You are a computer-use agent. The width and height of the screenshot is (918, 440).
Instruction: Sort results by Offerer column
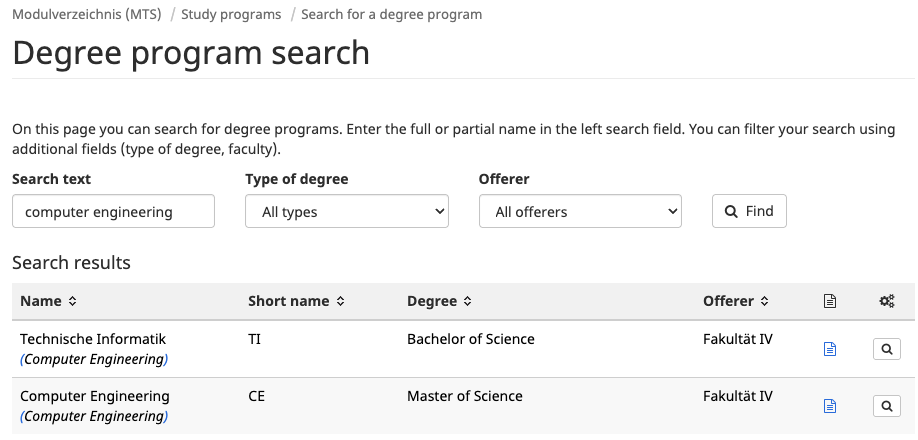(735, 301)
